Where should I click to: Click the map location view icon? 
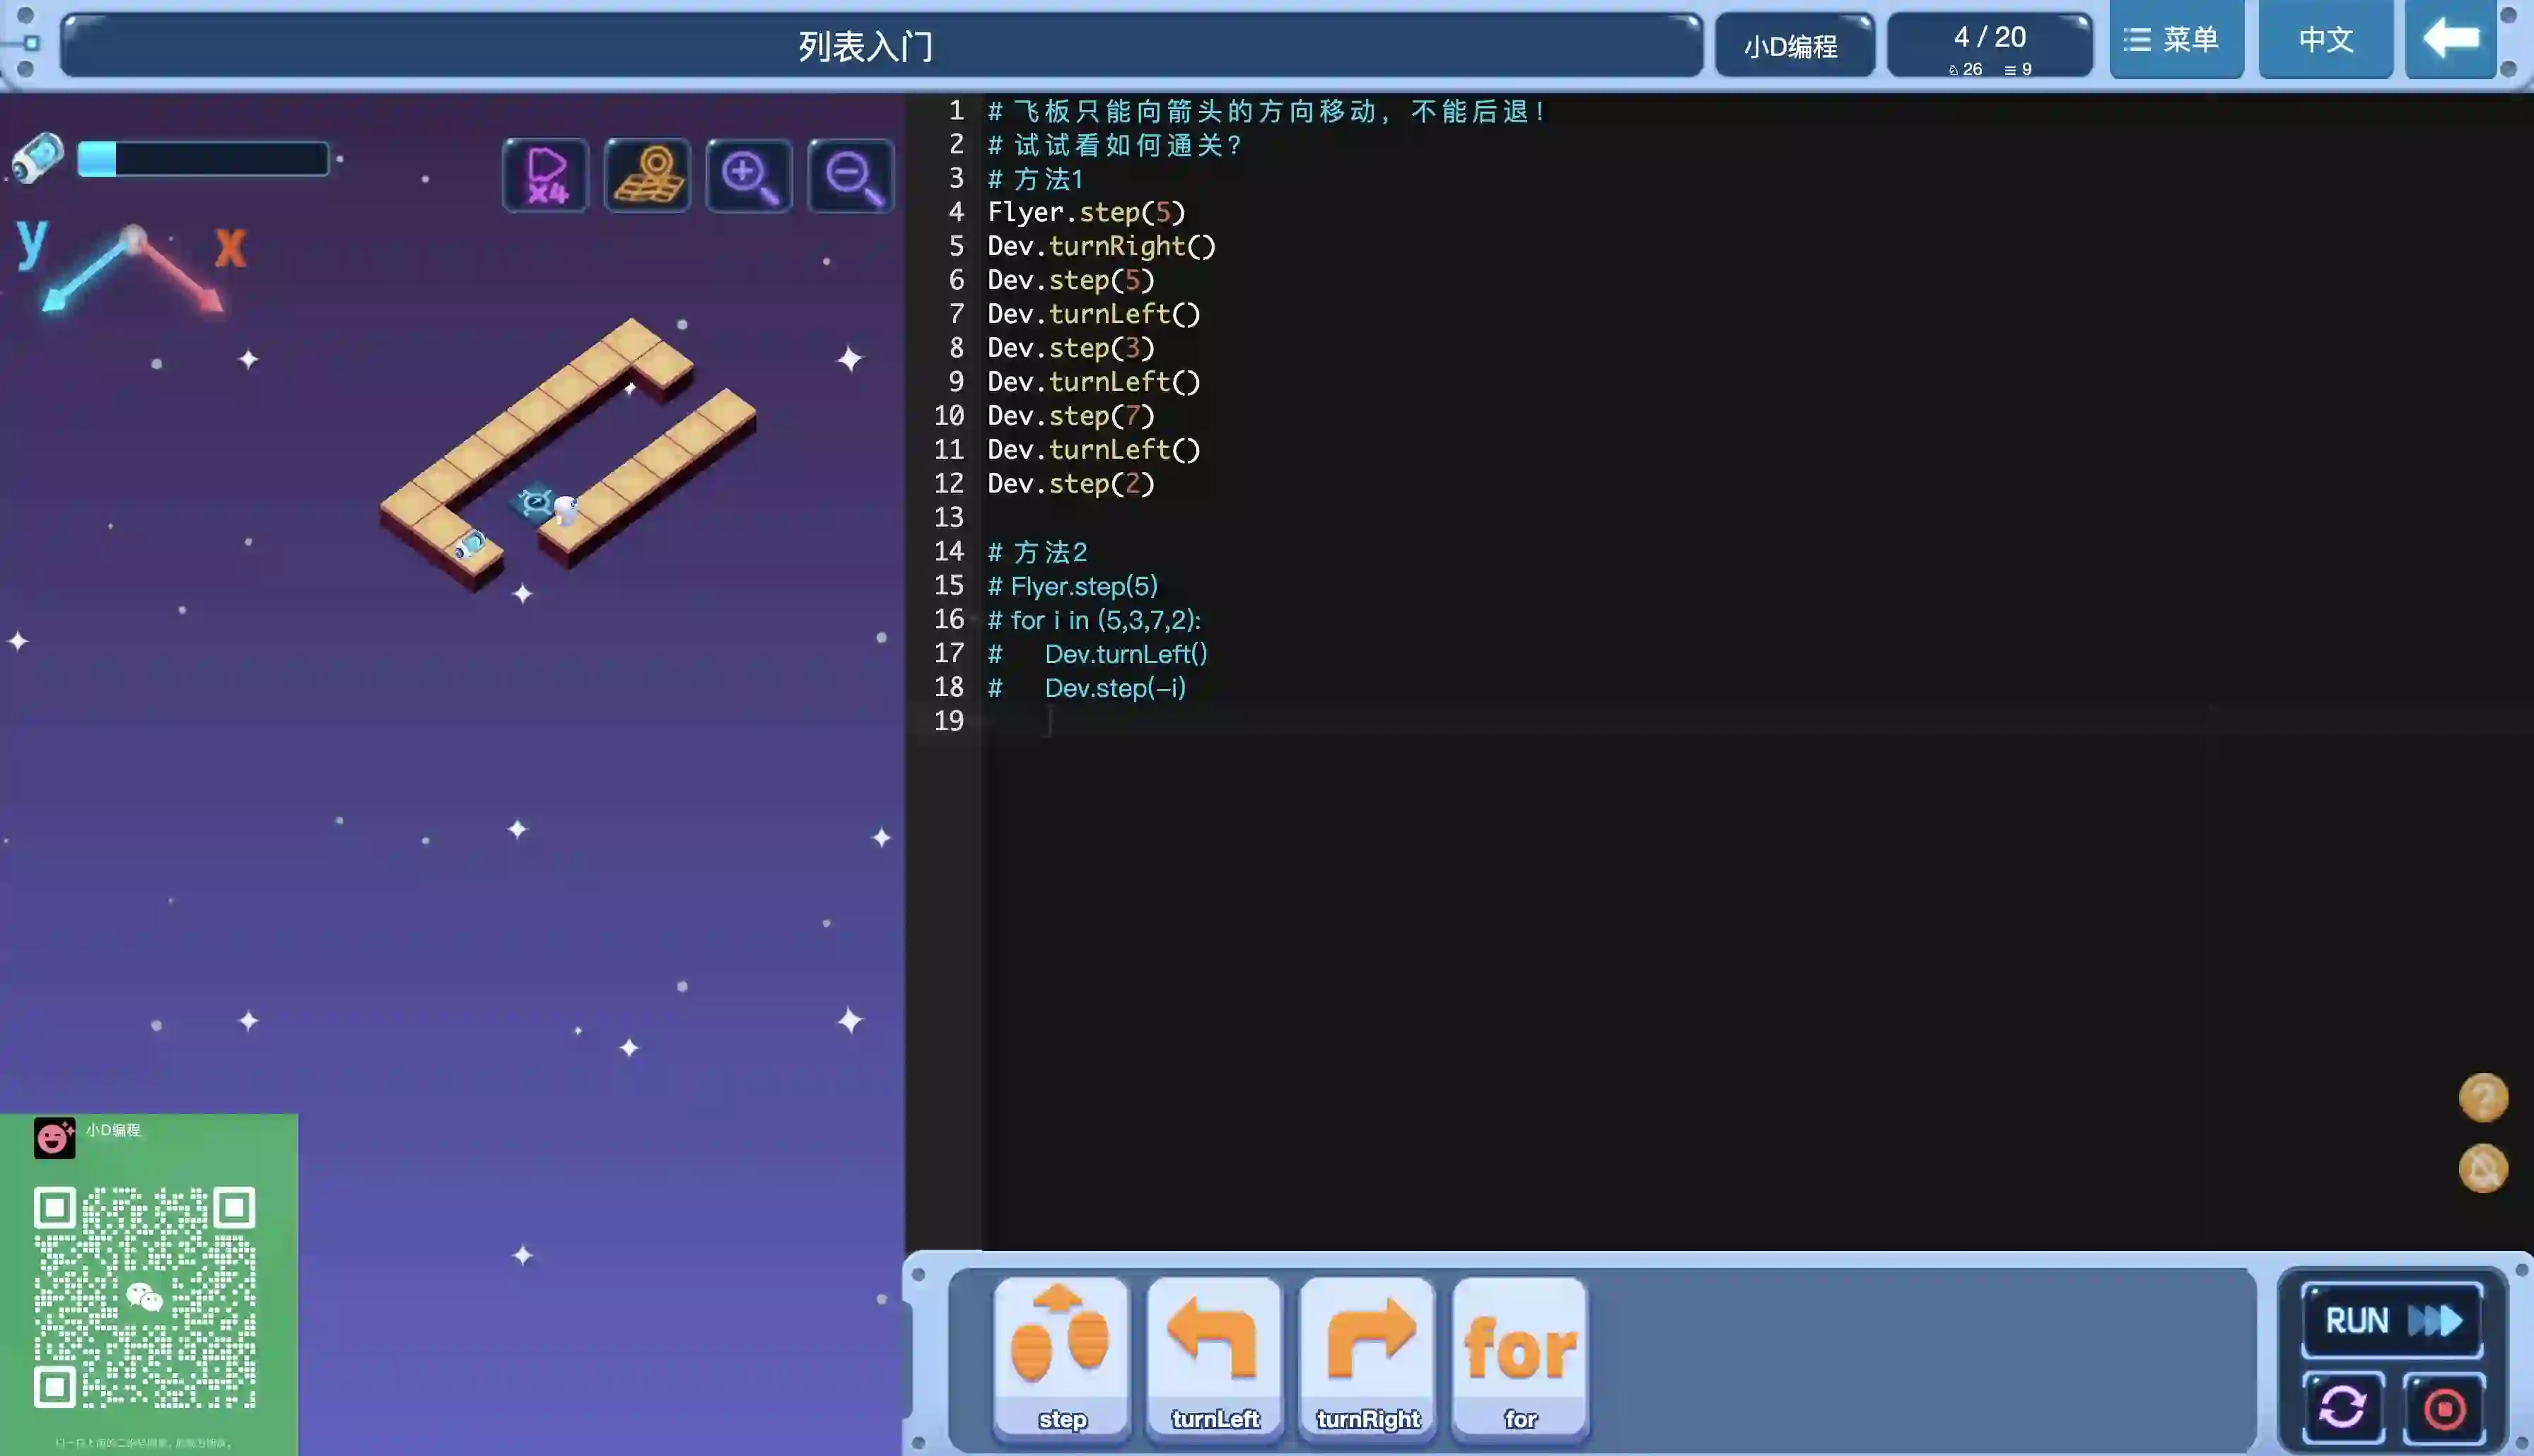647,176
